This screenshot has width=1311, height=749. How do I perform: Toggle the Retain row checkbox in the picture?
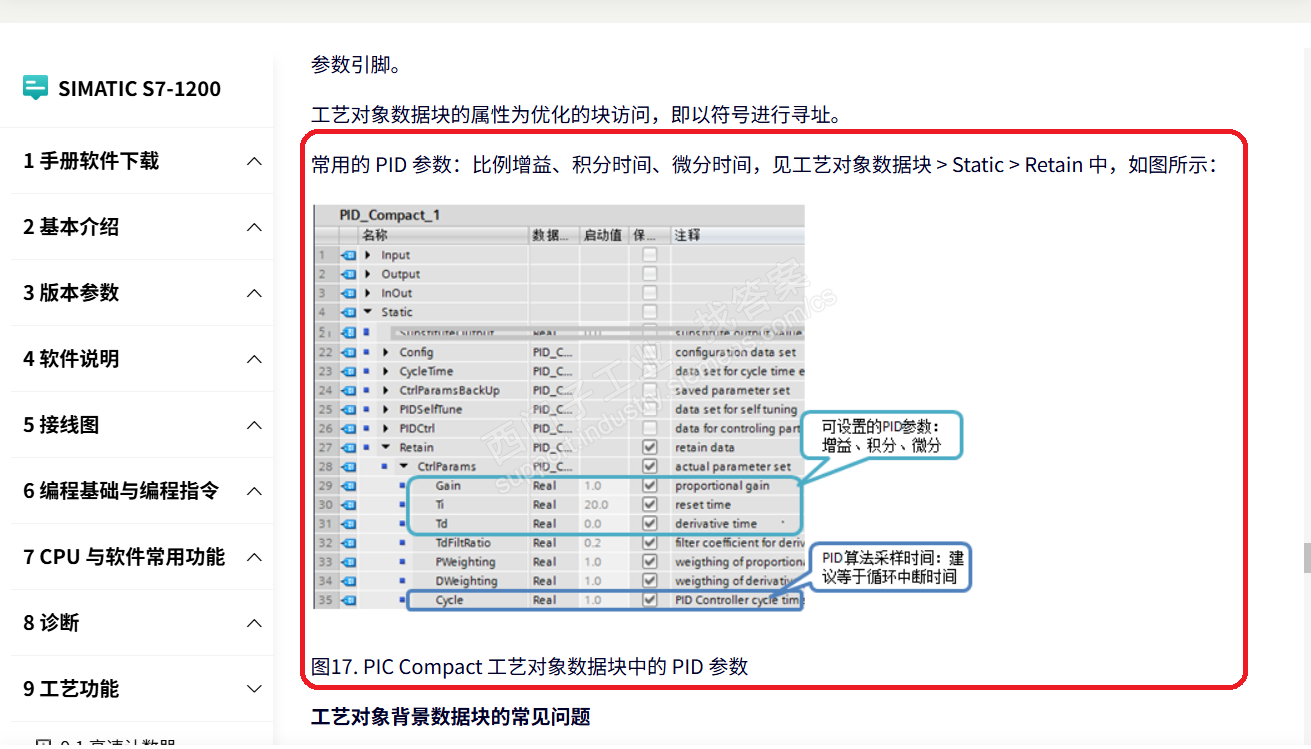(650, 447)
